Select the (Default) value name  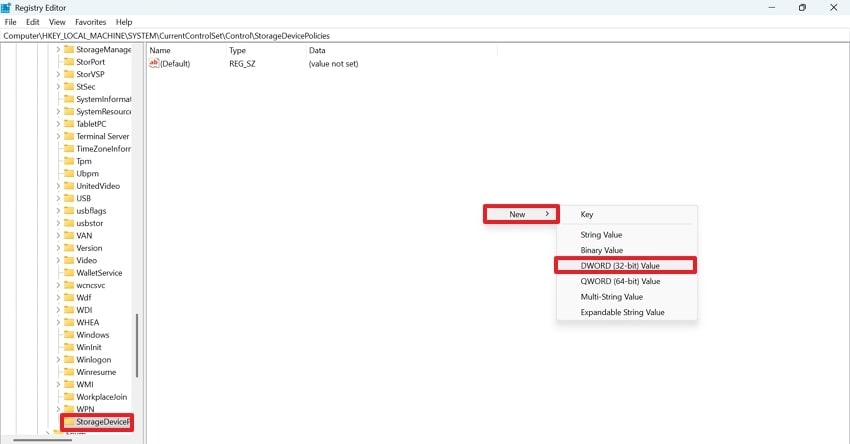(x=175, y=63)
